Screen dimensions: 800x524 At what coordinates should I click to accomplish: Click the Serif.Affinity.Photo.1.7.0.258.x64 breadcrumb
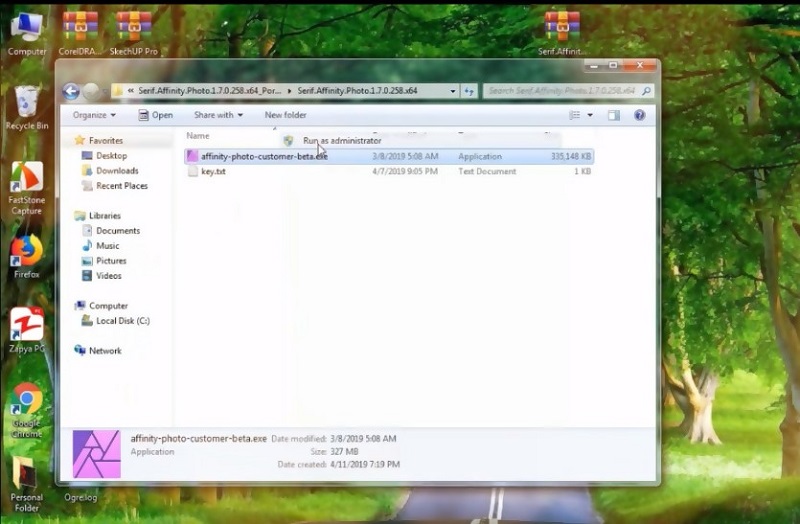click(357, 91)
